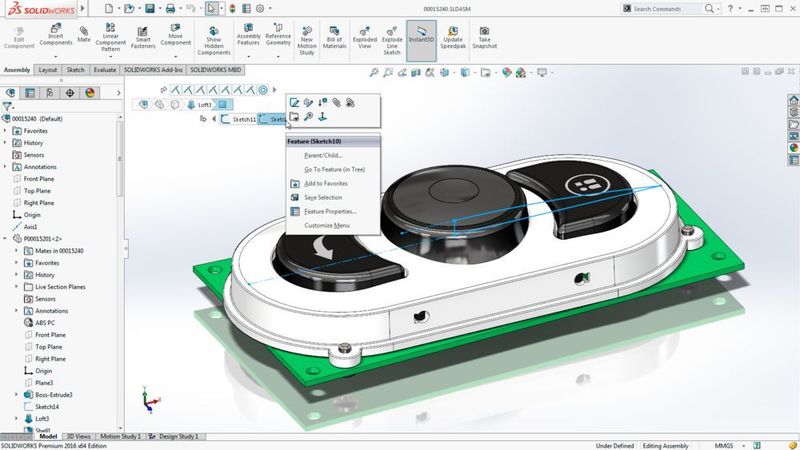Click the Print icon
Screen dimensions: 800x450
(x=170, y=8)
